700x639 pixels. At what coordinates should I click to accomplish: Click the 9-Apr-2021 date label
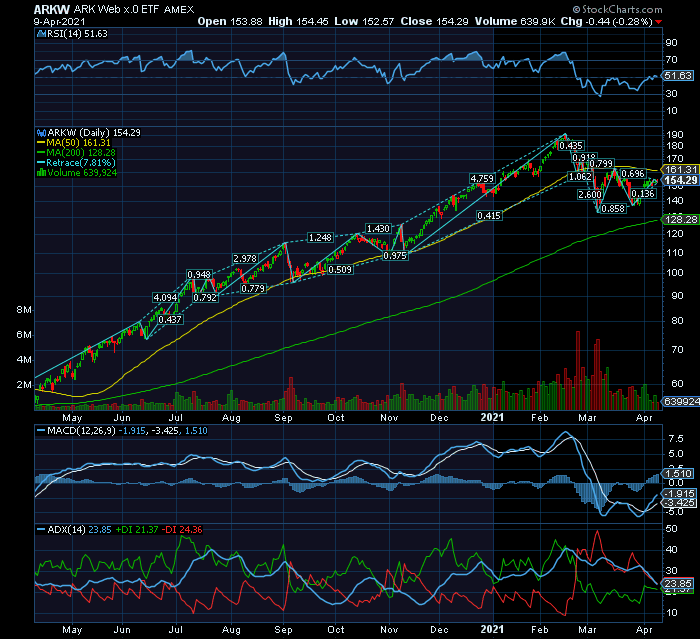coord(59,21)
